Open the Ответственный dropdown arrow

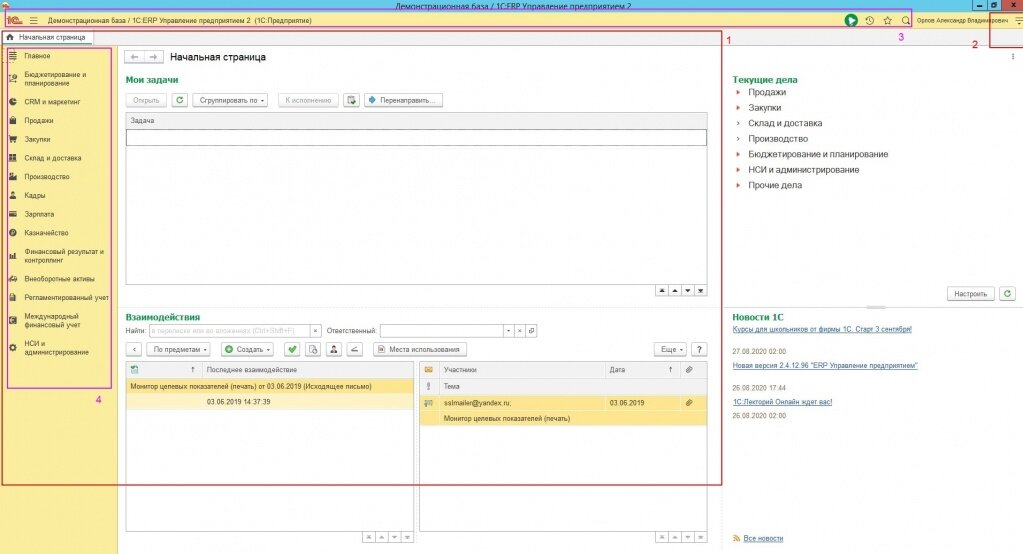coord(508,331)
